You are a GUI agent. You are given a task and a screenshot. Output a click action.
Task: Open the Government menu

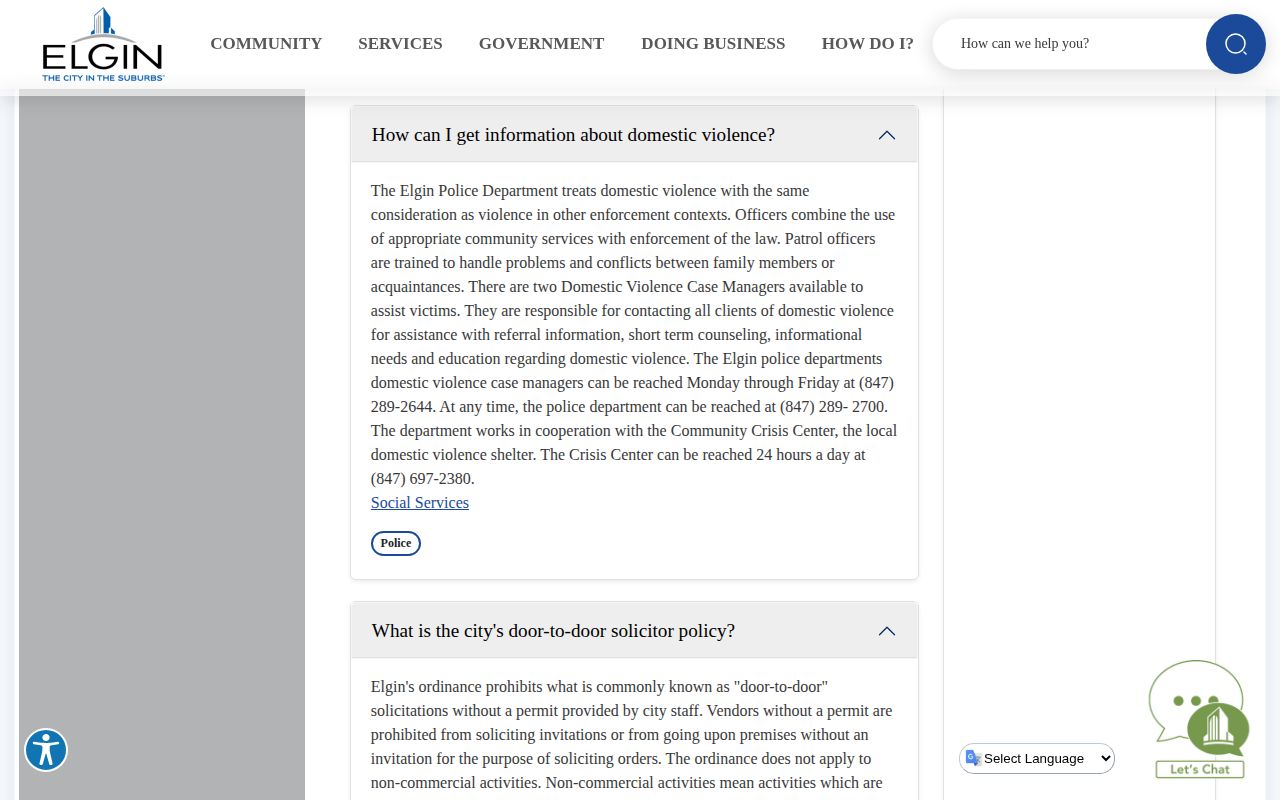point(541,44)
